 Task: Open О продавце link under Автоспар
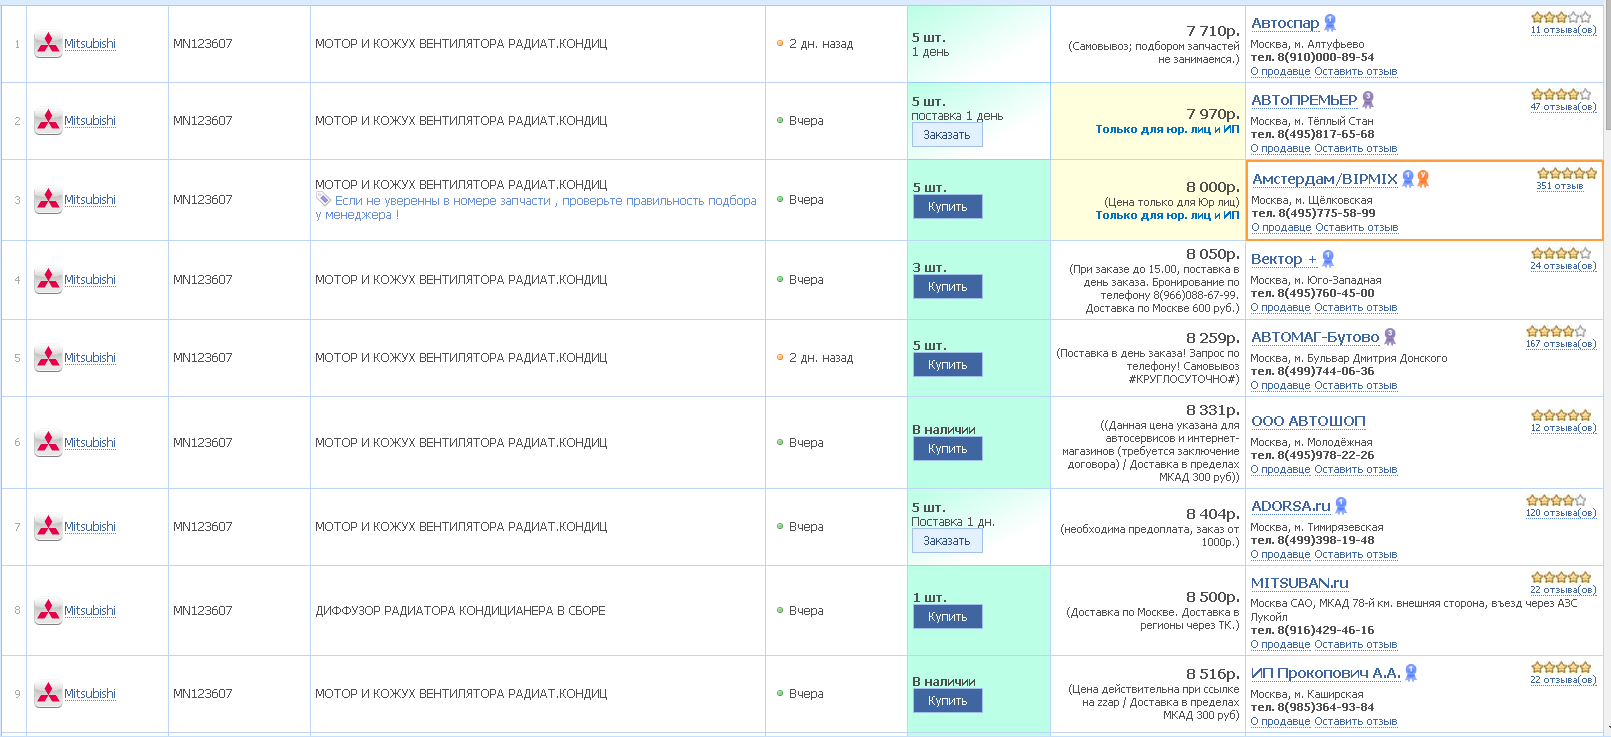click(1280, 72)
